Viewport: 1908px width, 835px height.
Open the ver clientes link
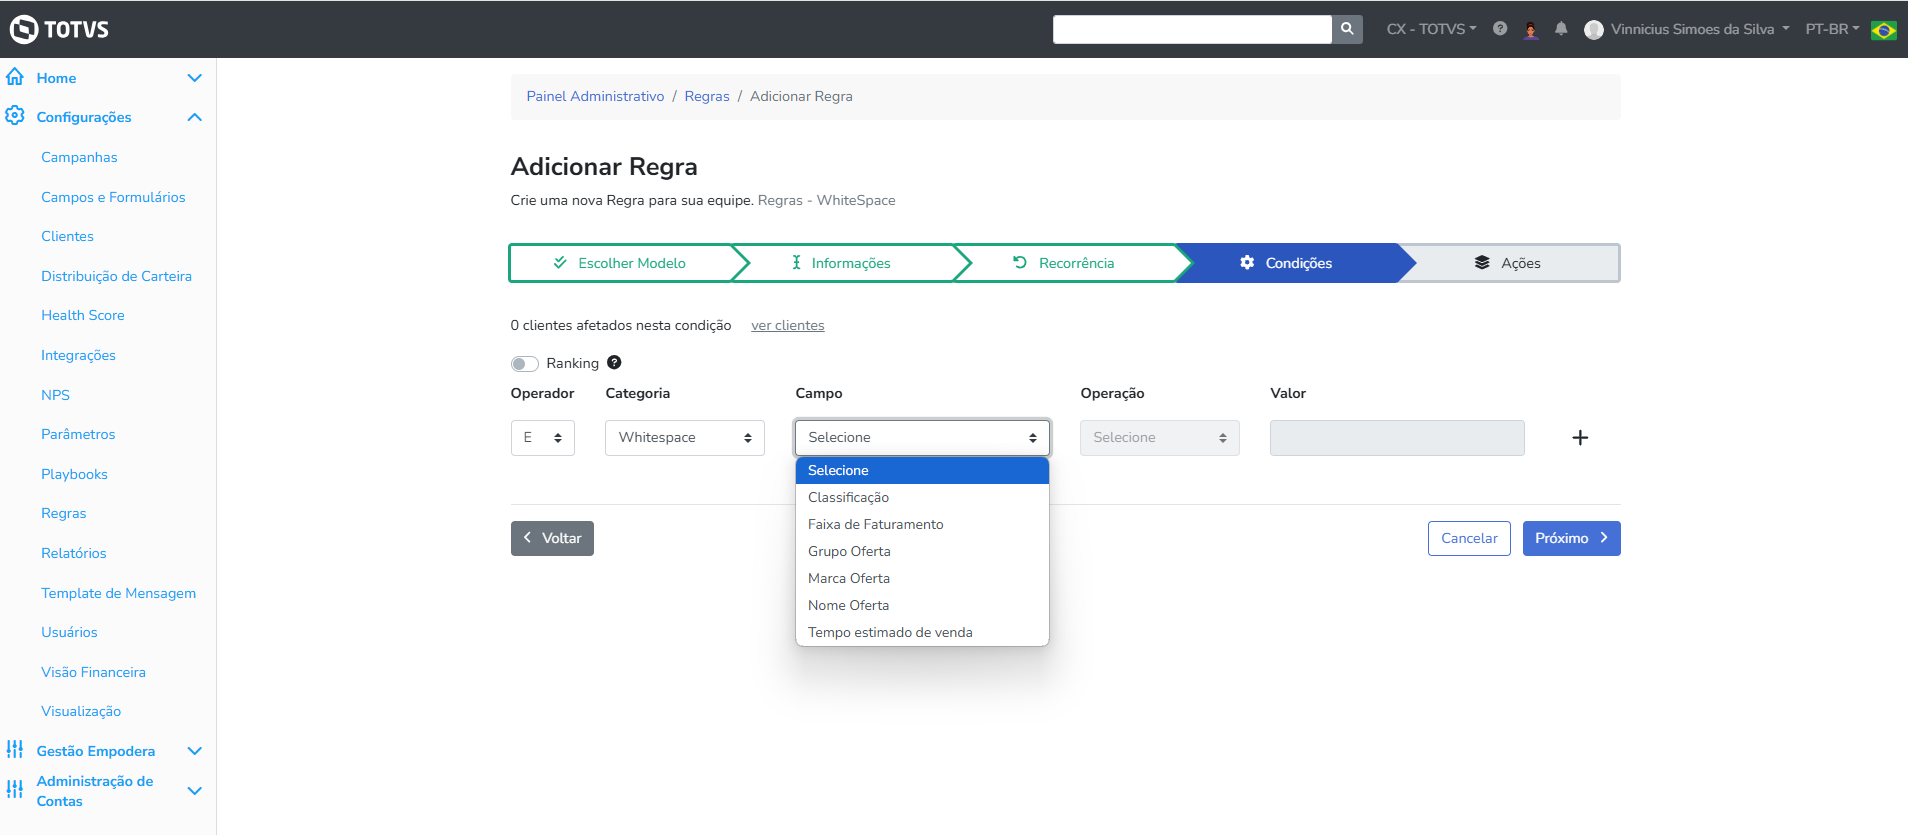click(x=788, y=325)
